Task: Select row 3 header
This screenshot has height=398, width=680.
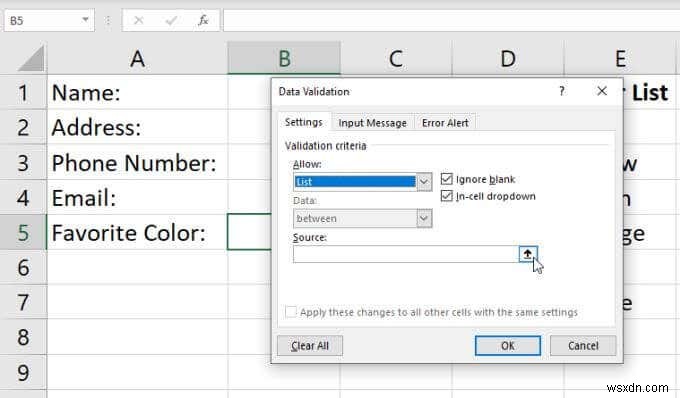Action: tap(23, 163)
